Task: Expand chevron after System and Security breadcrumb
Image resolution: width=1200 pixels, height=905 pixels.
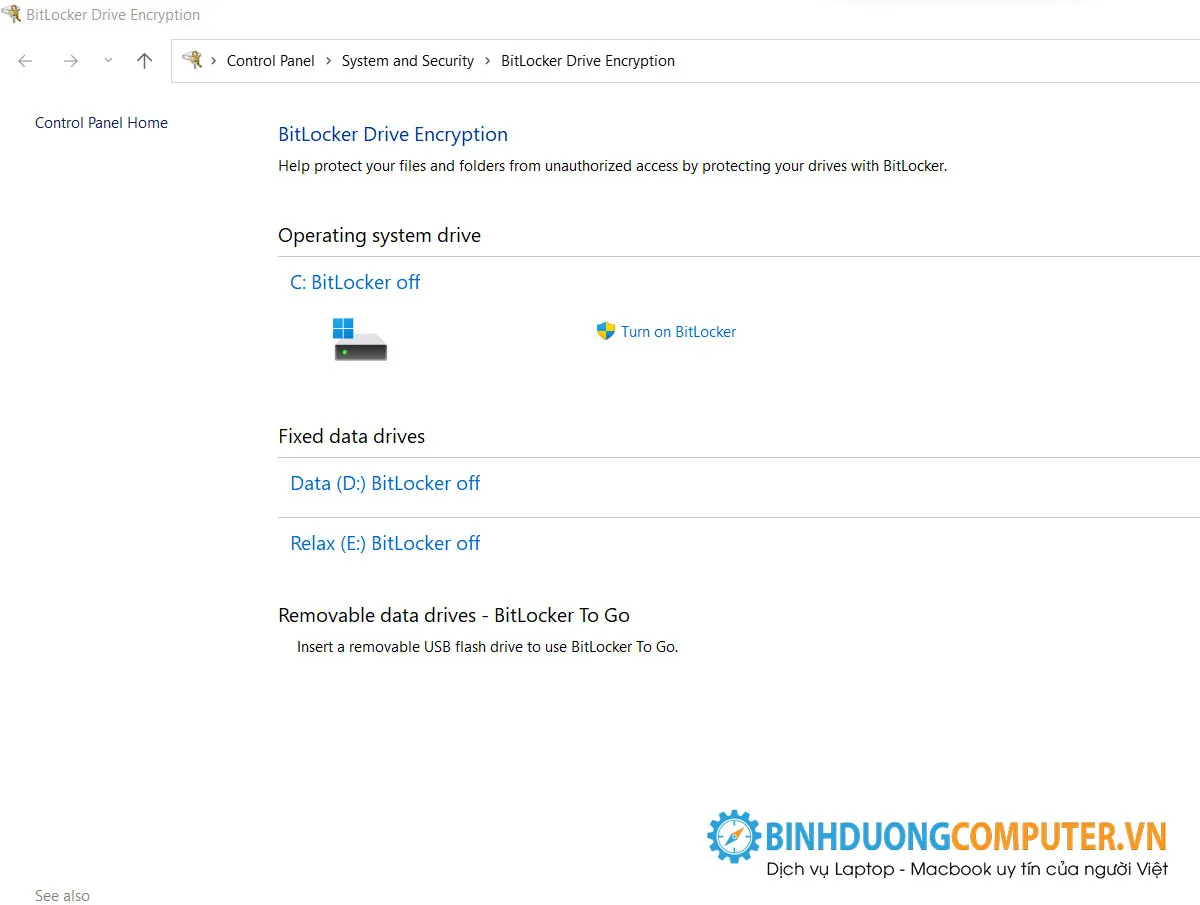Action: [x=488, y=61]
